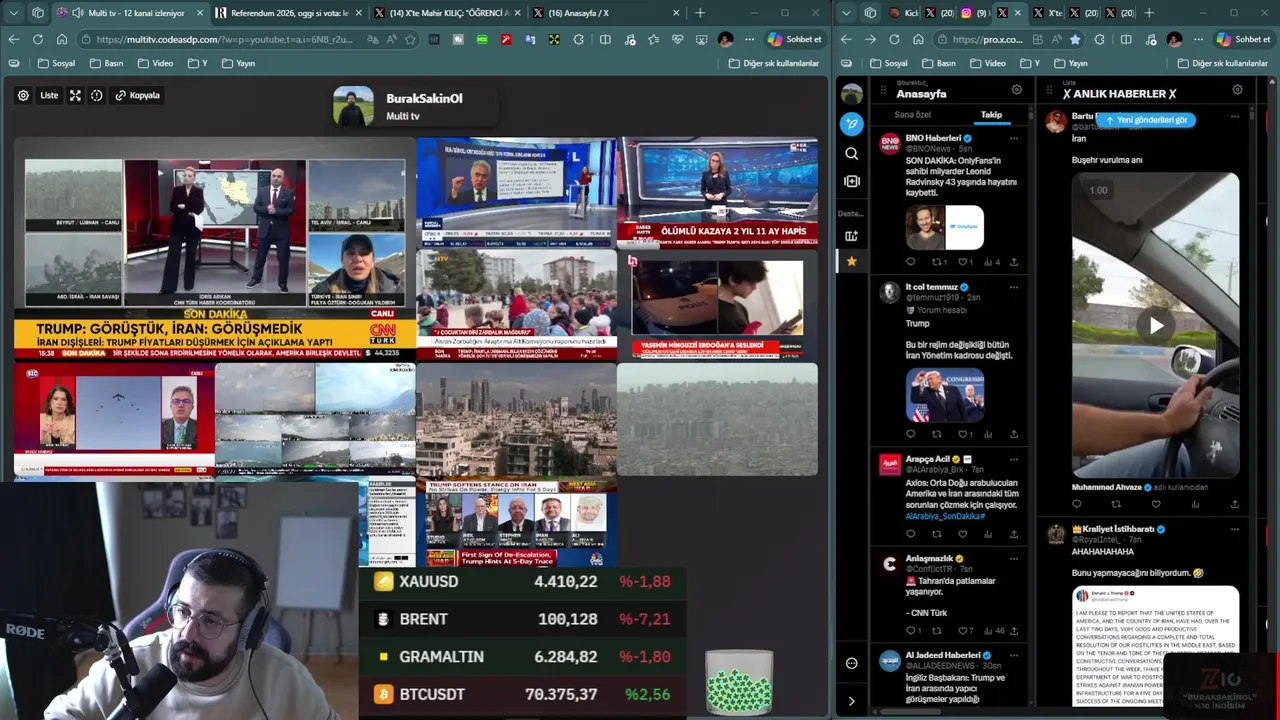The height and width of the screenshot is (720, 1280).
Task: Switch to Anasayfa / X tab in left window
Action: point(608,13)
